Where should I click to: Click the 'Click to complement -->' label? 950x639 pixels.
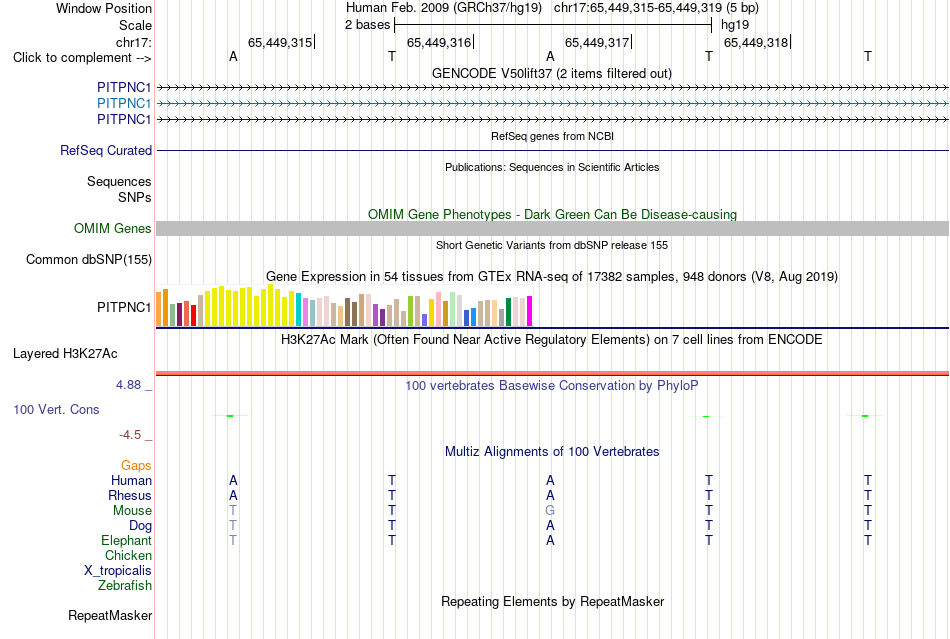pos(82,58)
